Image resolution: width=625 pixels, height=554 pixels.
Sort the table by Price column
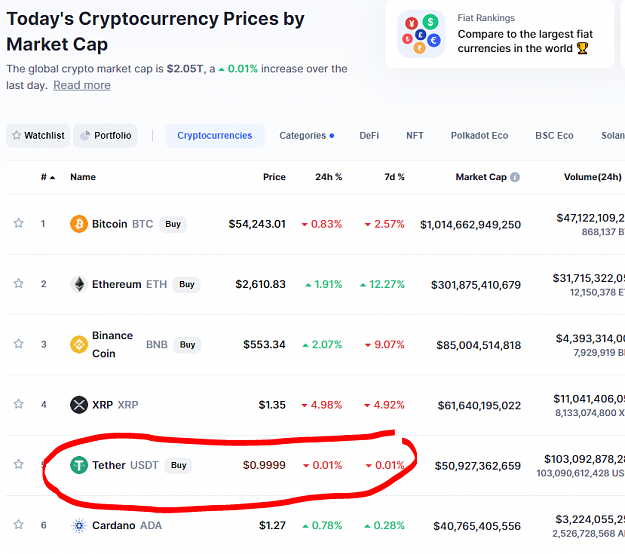[x=274, y=177]
